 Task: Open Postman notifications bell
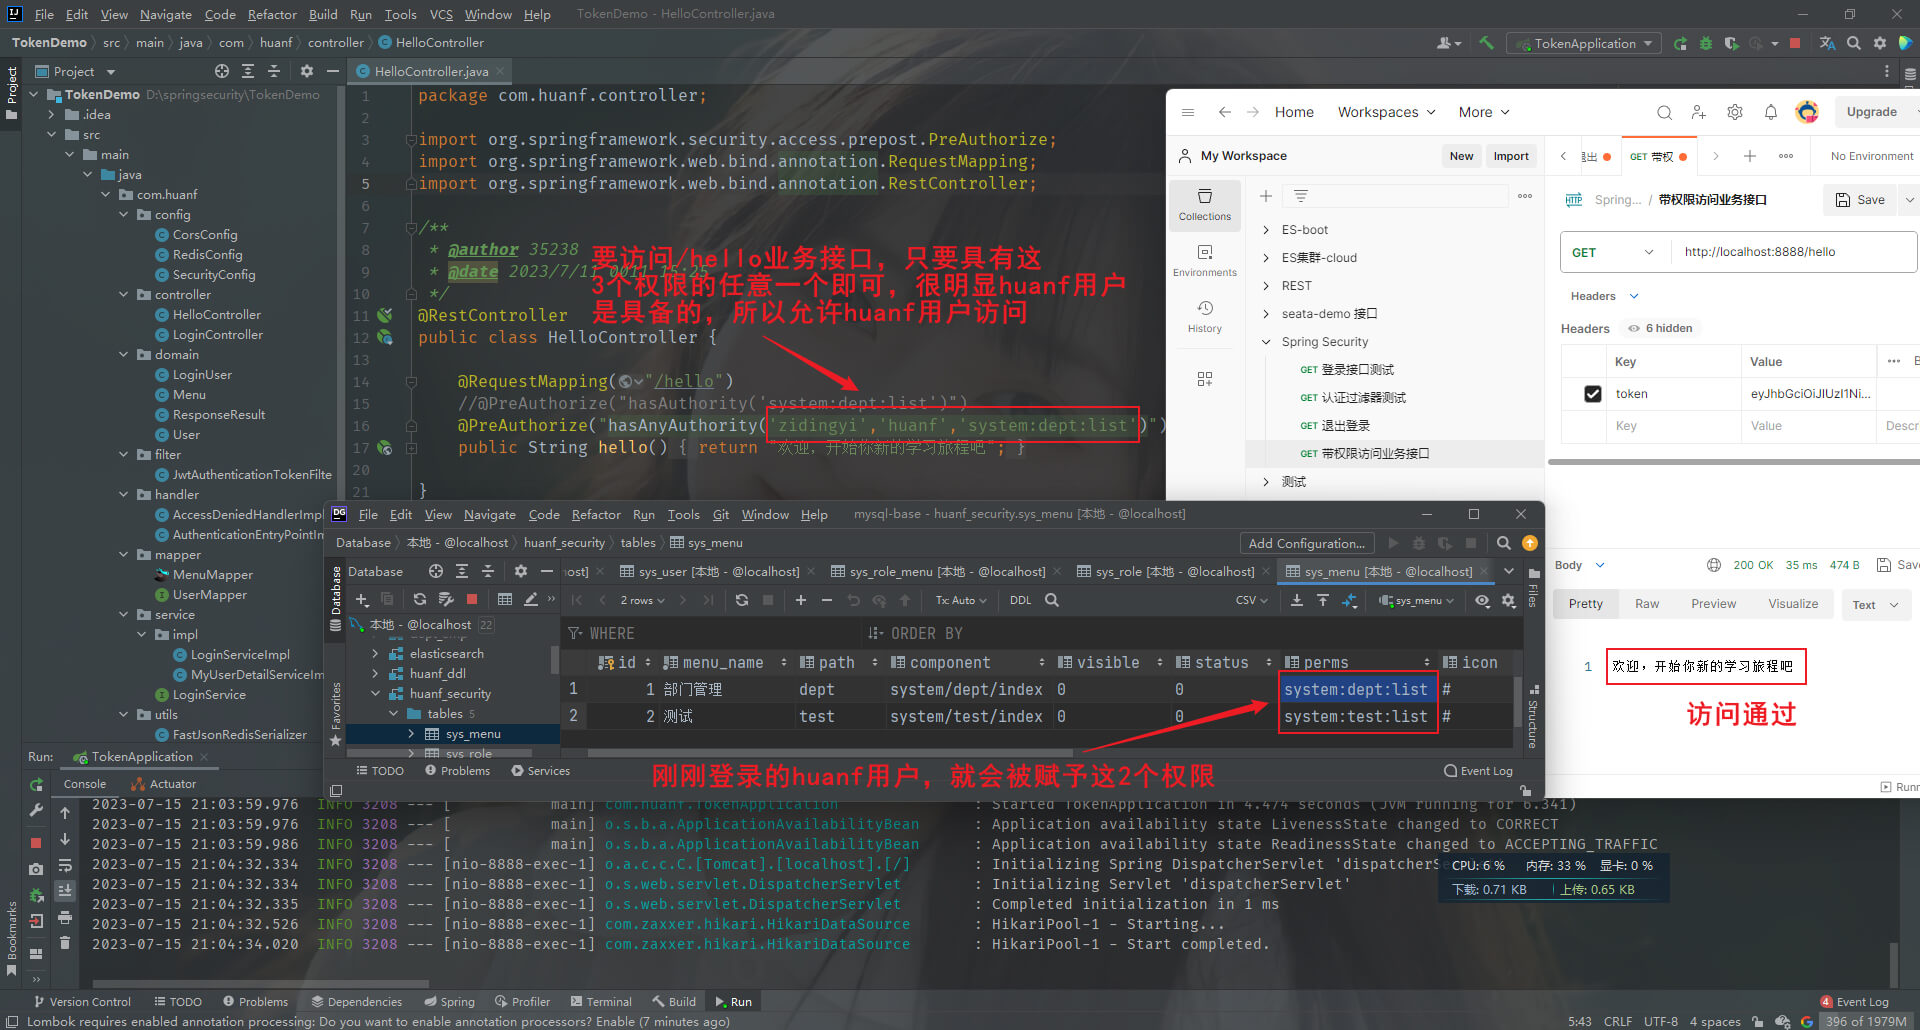(1771, 112)
